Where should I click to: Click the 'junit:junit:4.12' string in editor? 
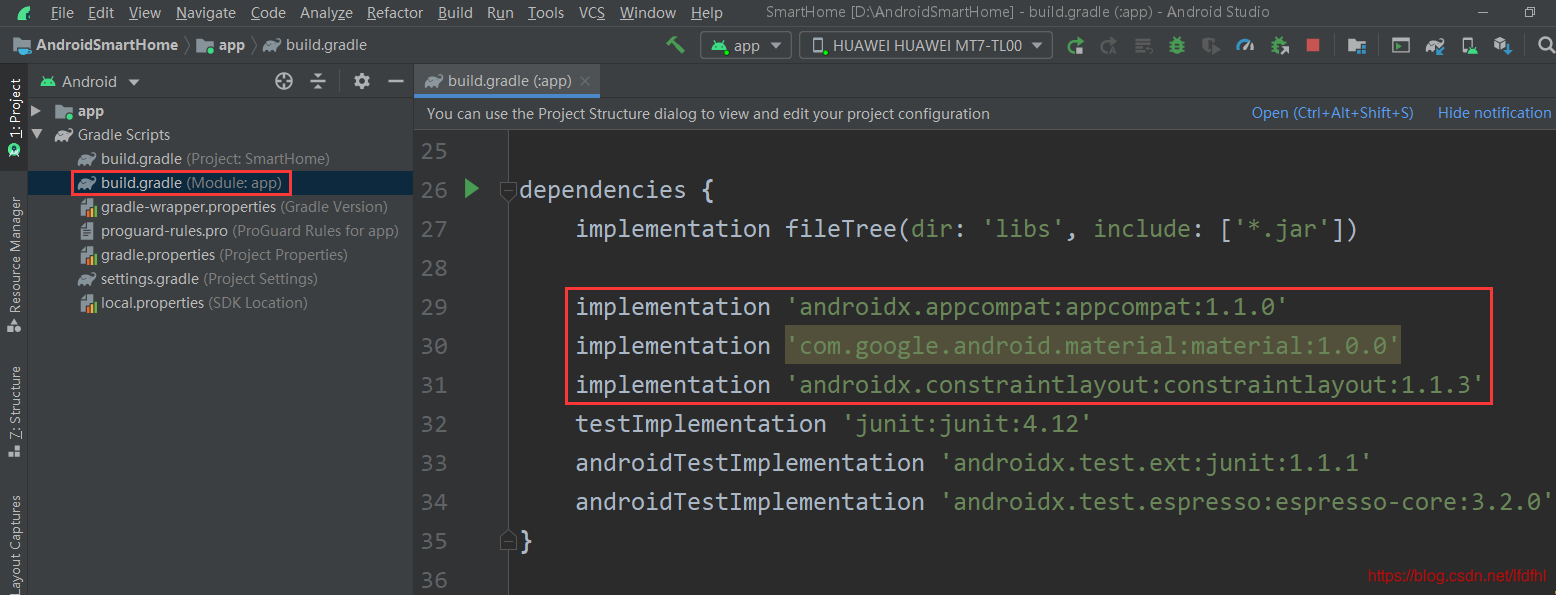click(967, 424)
